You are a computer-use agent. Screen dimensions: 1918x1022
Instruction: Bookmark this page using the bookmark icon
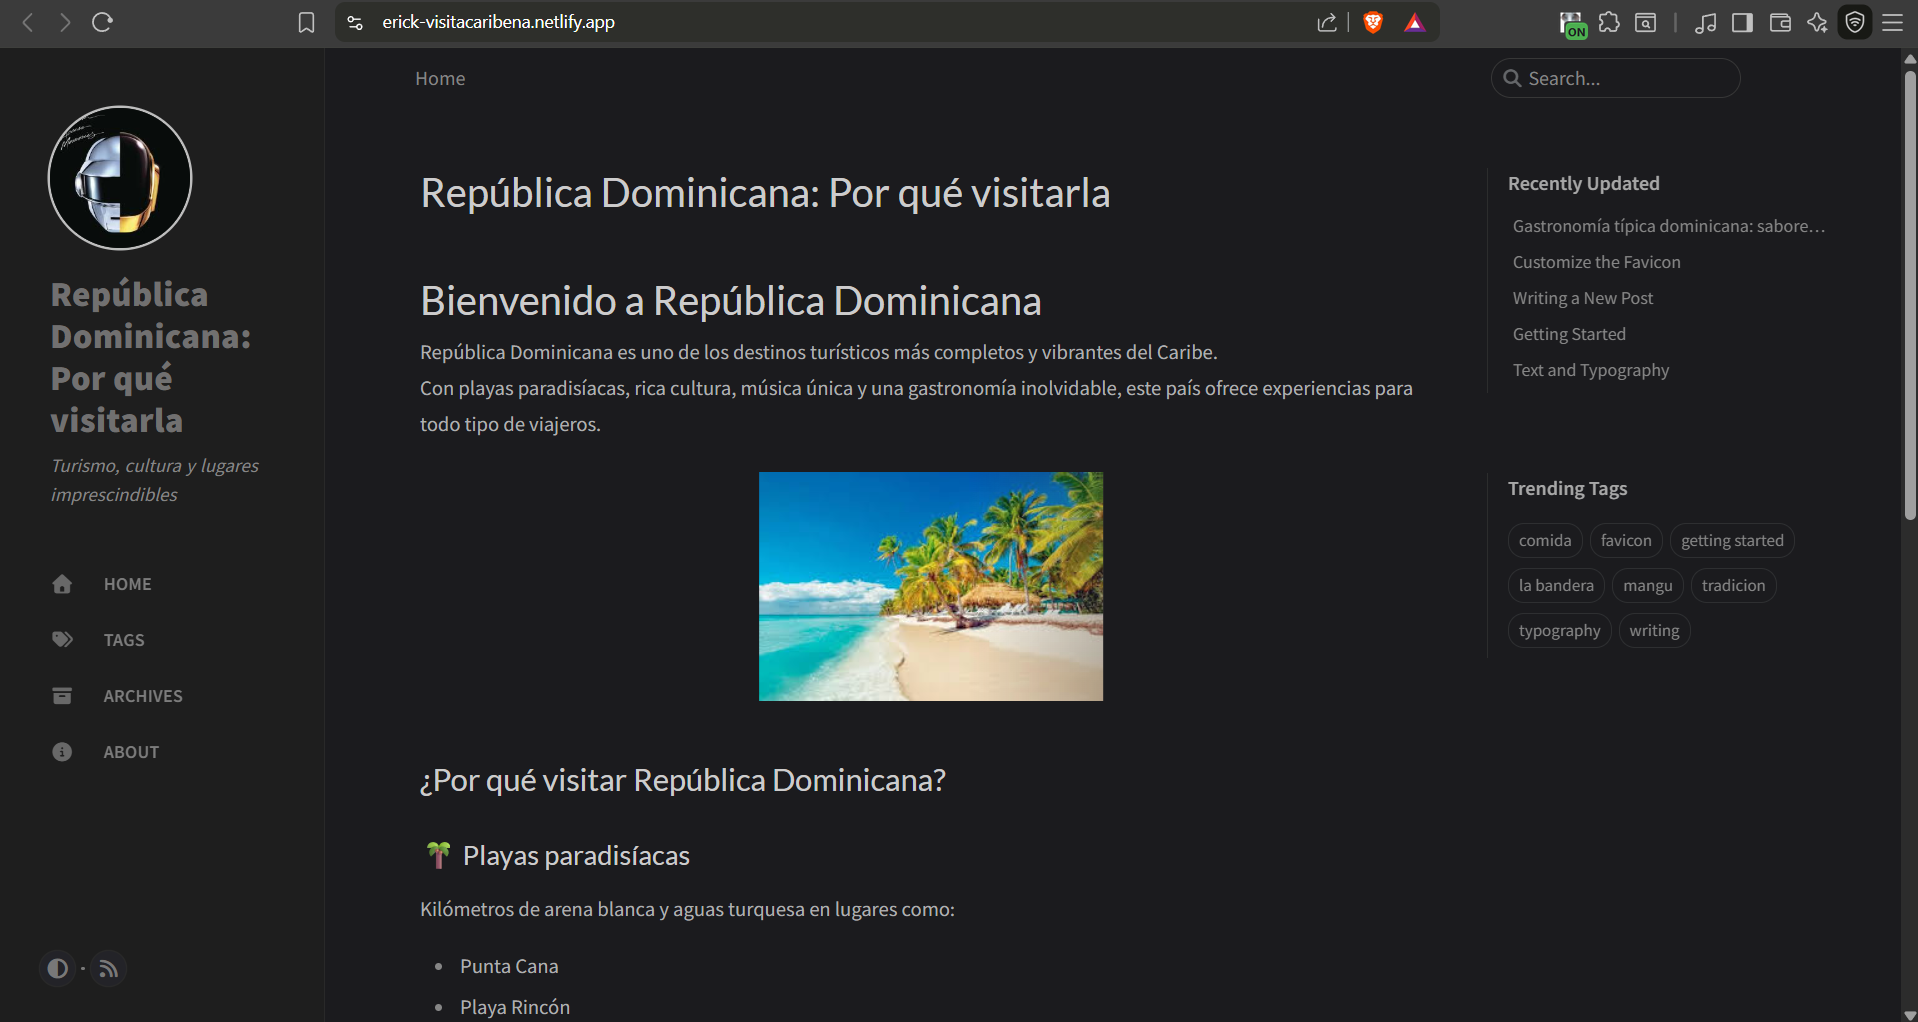(306, 22)
